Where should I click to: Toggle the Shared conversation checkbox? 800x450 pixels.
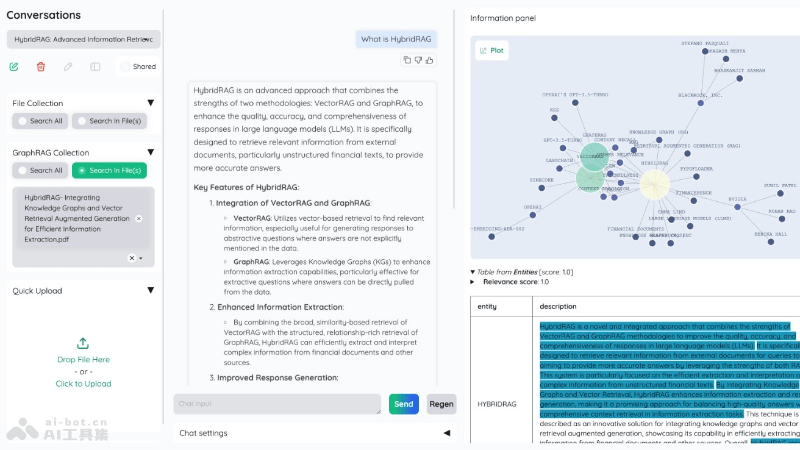click(126, 67)
